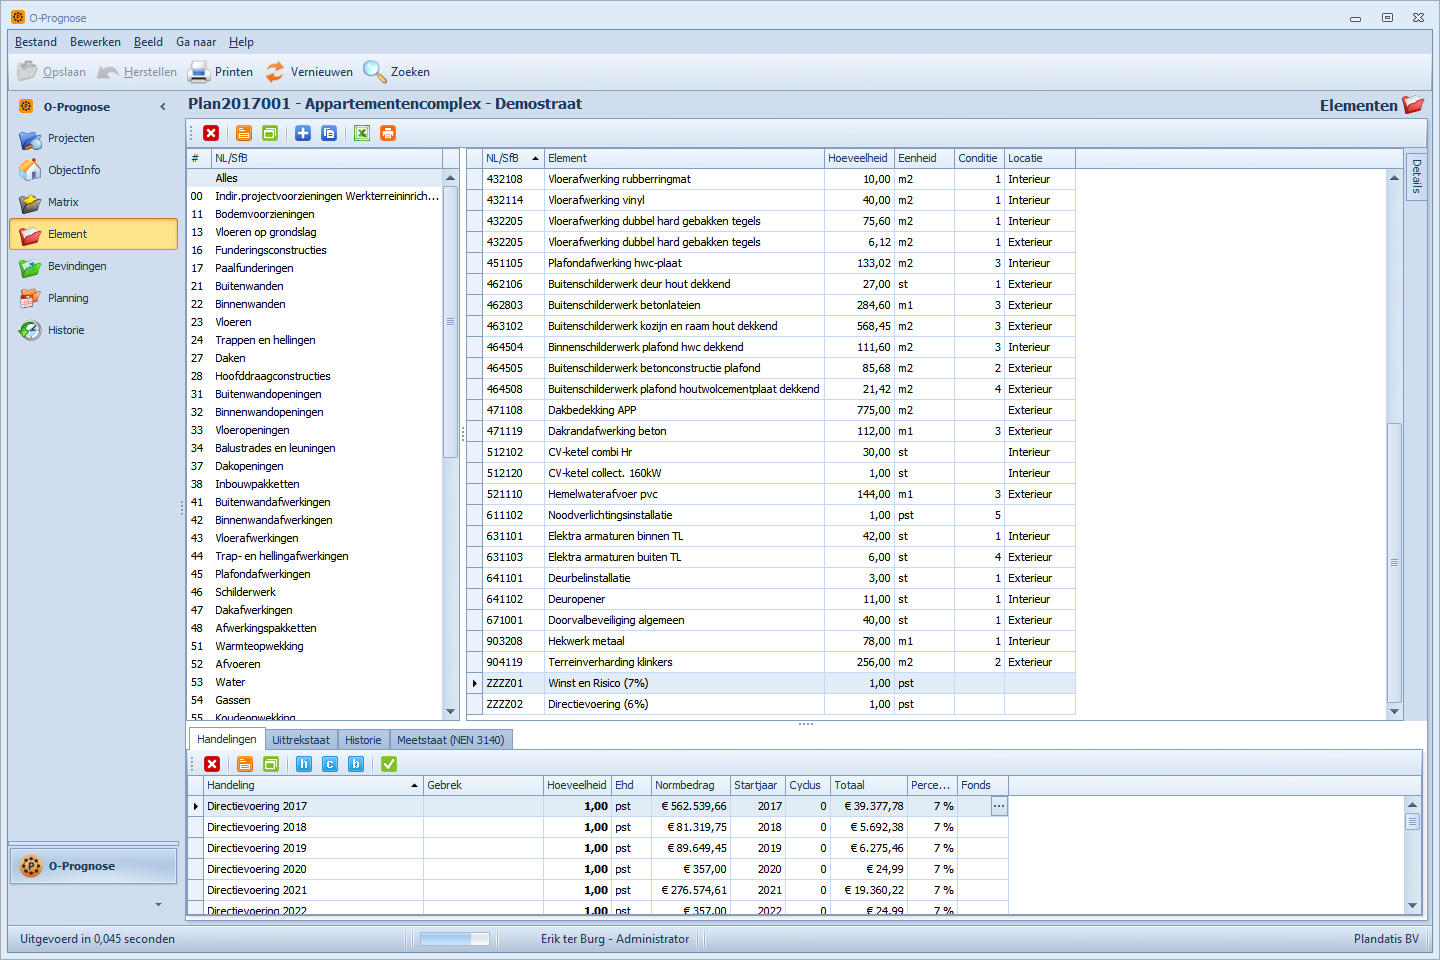
Task: Open navigation pane options dropdown arrow
Action: pos(158,905)
